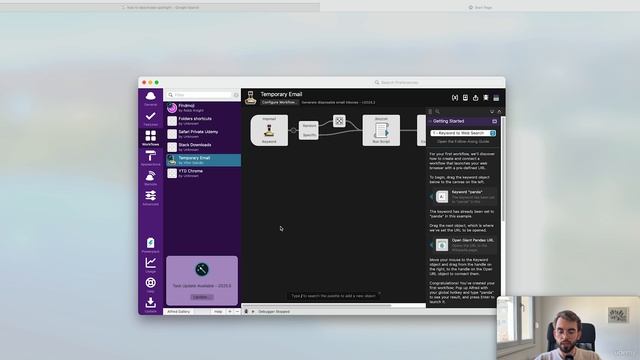The height and width of the screenshot is (360, 640).
Task: Select the Workflows sidebar section
Action: 151,138
